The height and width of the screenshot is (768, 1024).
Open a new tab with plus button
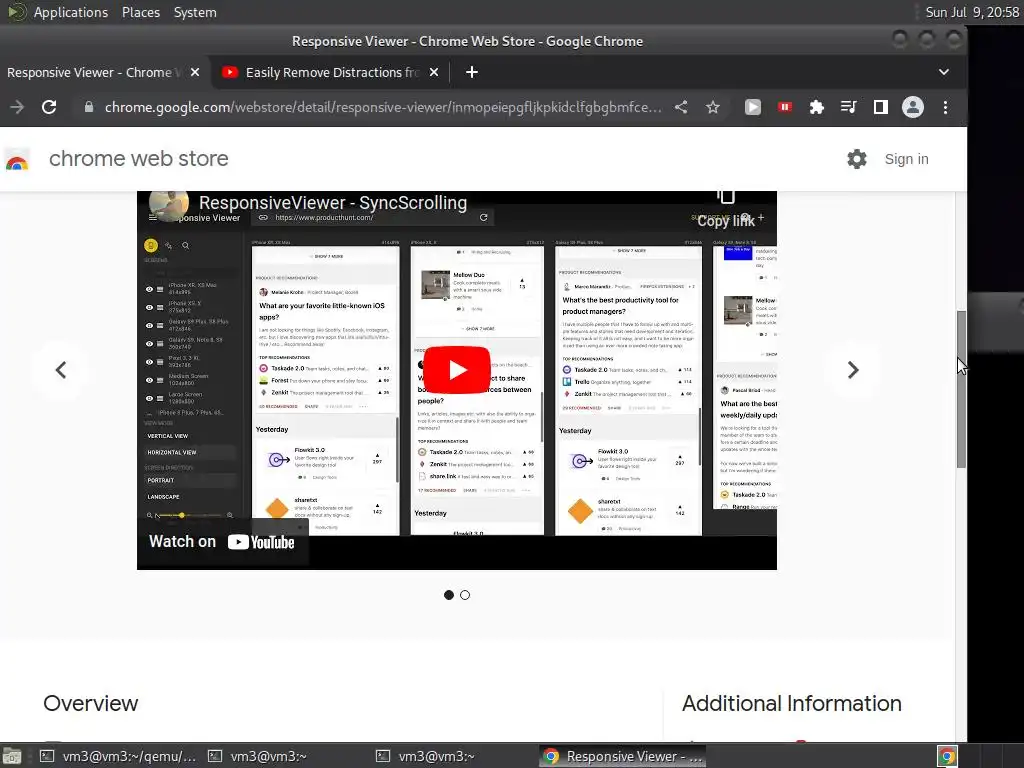click(x=472, y=72)
